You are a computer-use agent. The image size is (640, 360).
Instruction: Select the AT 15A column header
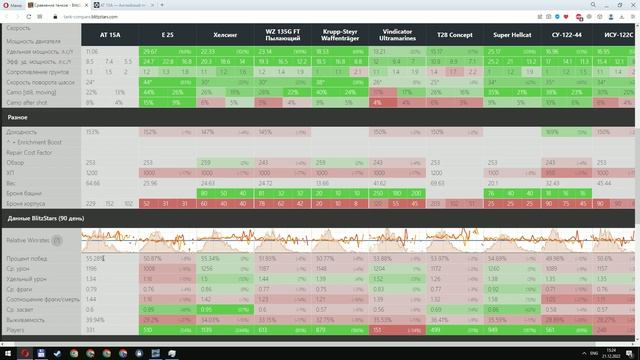click(x=110, y=35)
